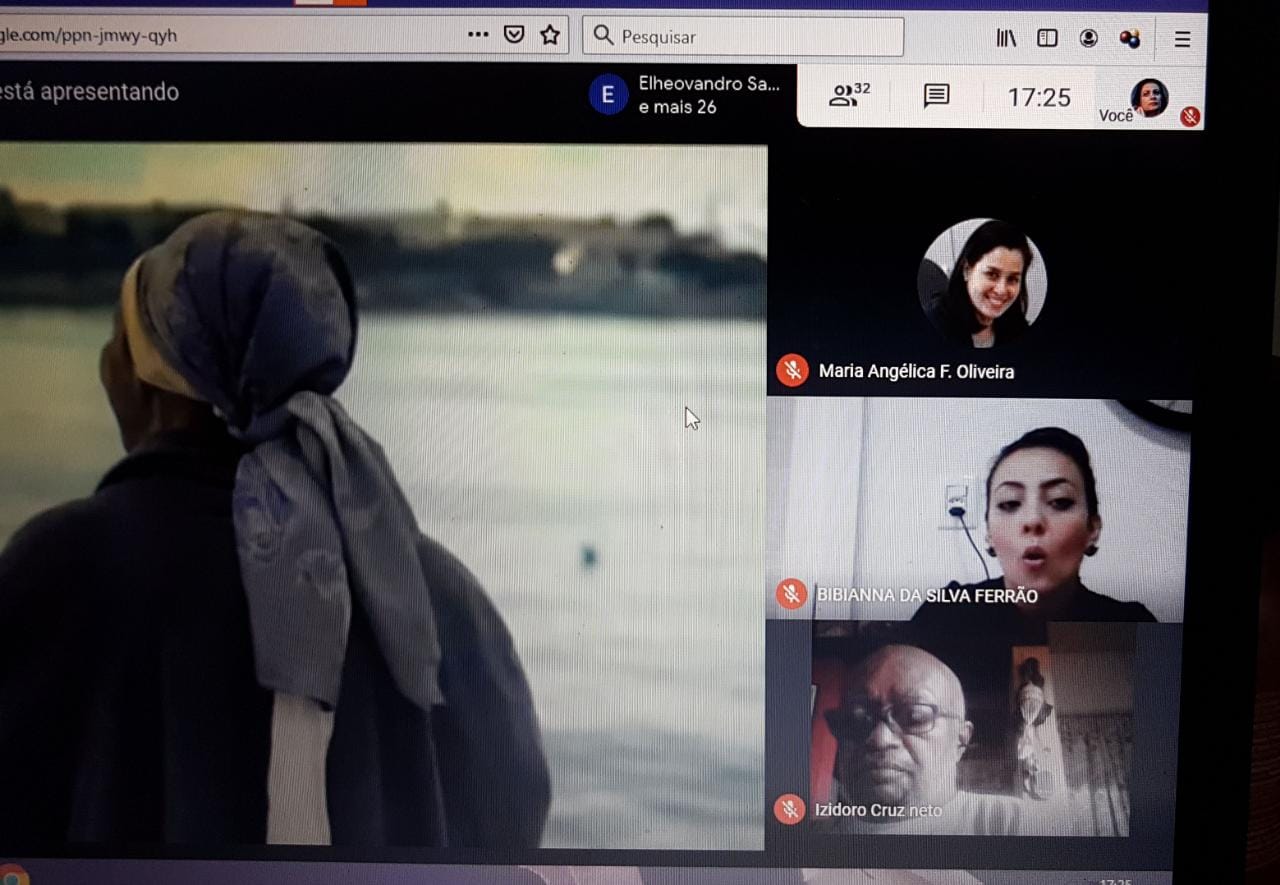Viewport: 1280px width, 885px height.
Task: Click the blue E presenter avatar
Action: tap(608, 95)
